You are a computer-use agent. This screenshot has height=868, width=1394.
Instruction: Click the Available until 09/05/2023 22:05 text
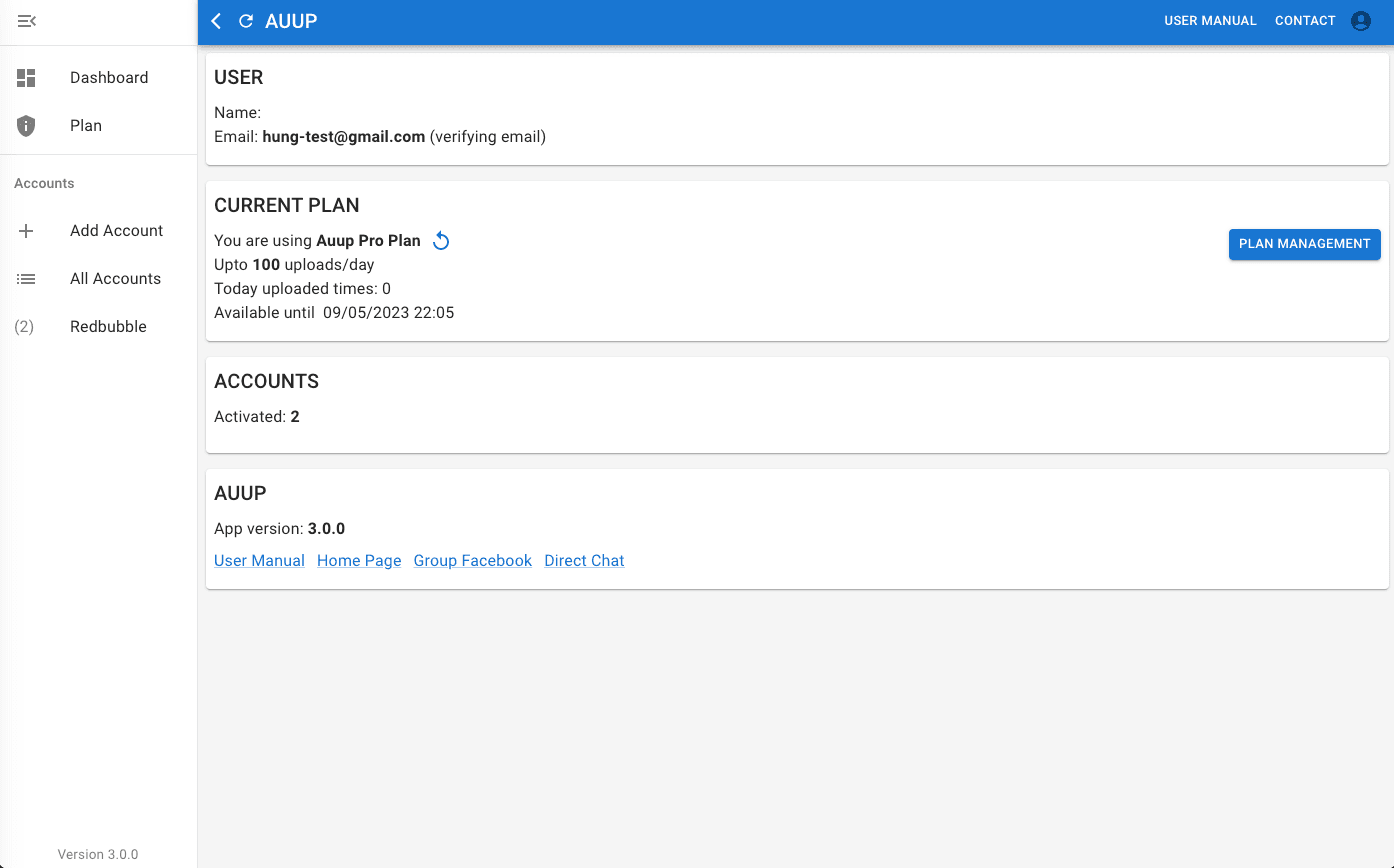tap(334, 313)
